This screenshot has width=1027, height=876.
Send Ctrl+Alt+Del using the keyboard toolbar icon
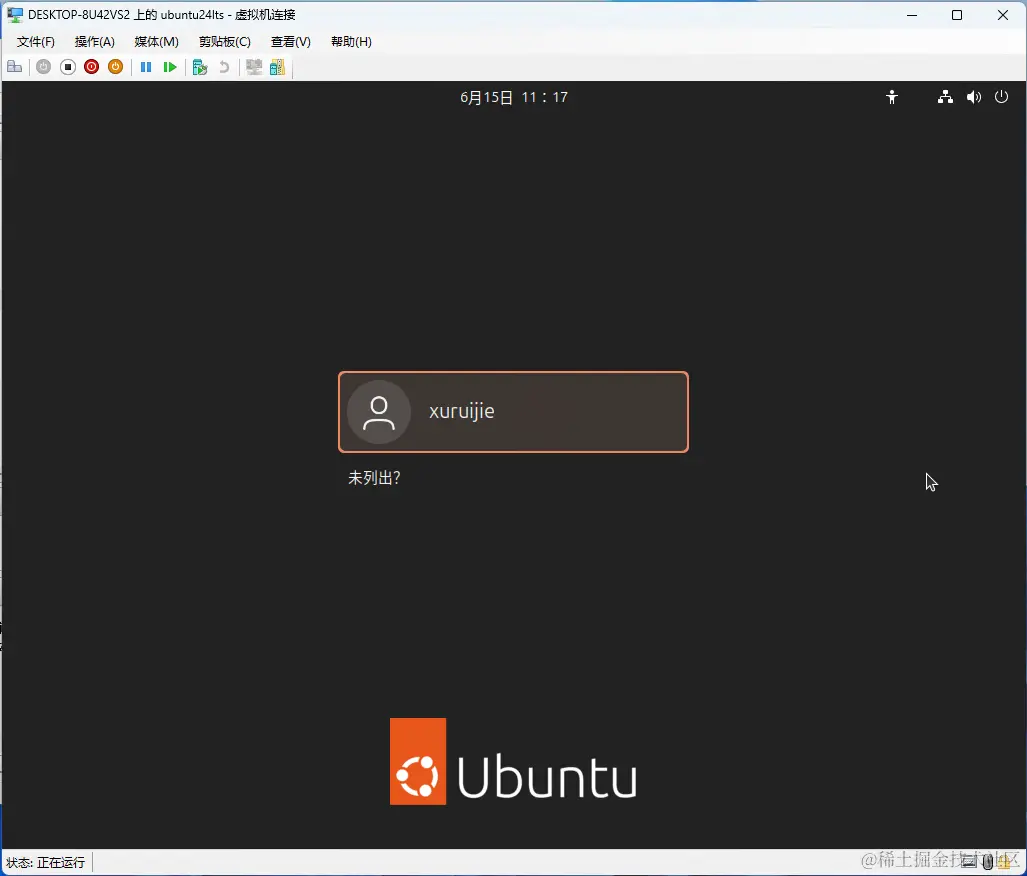(x=14, y=67)
